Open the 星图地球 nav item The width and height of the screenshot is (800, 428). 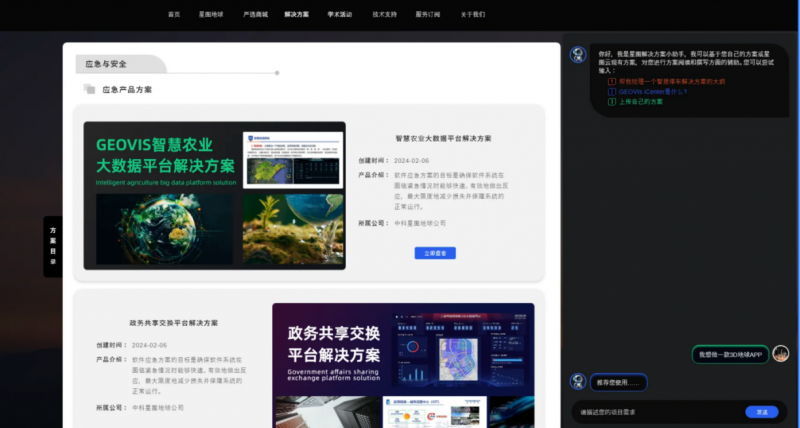coord(211,15)
